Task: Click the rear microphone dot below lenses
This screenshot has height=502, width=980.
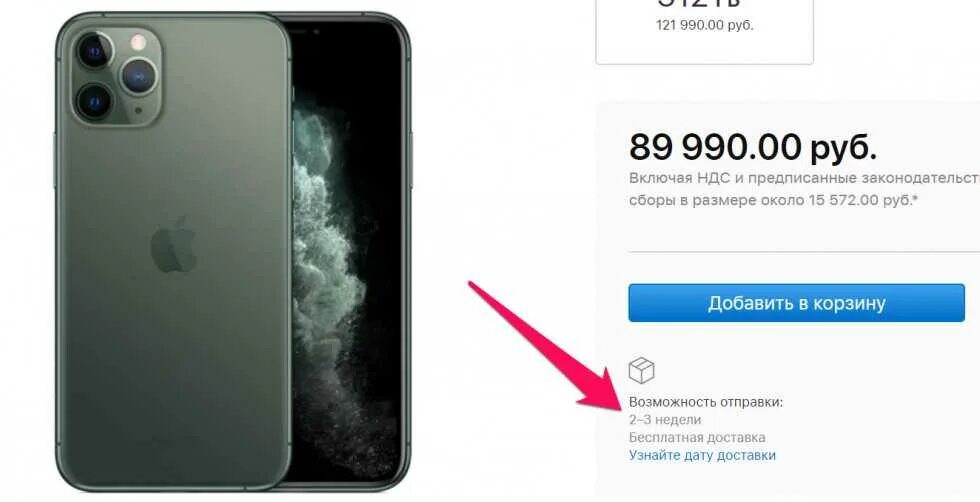Action: point(139,111)
